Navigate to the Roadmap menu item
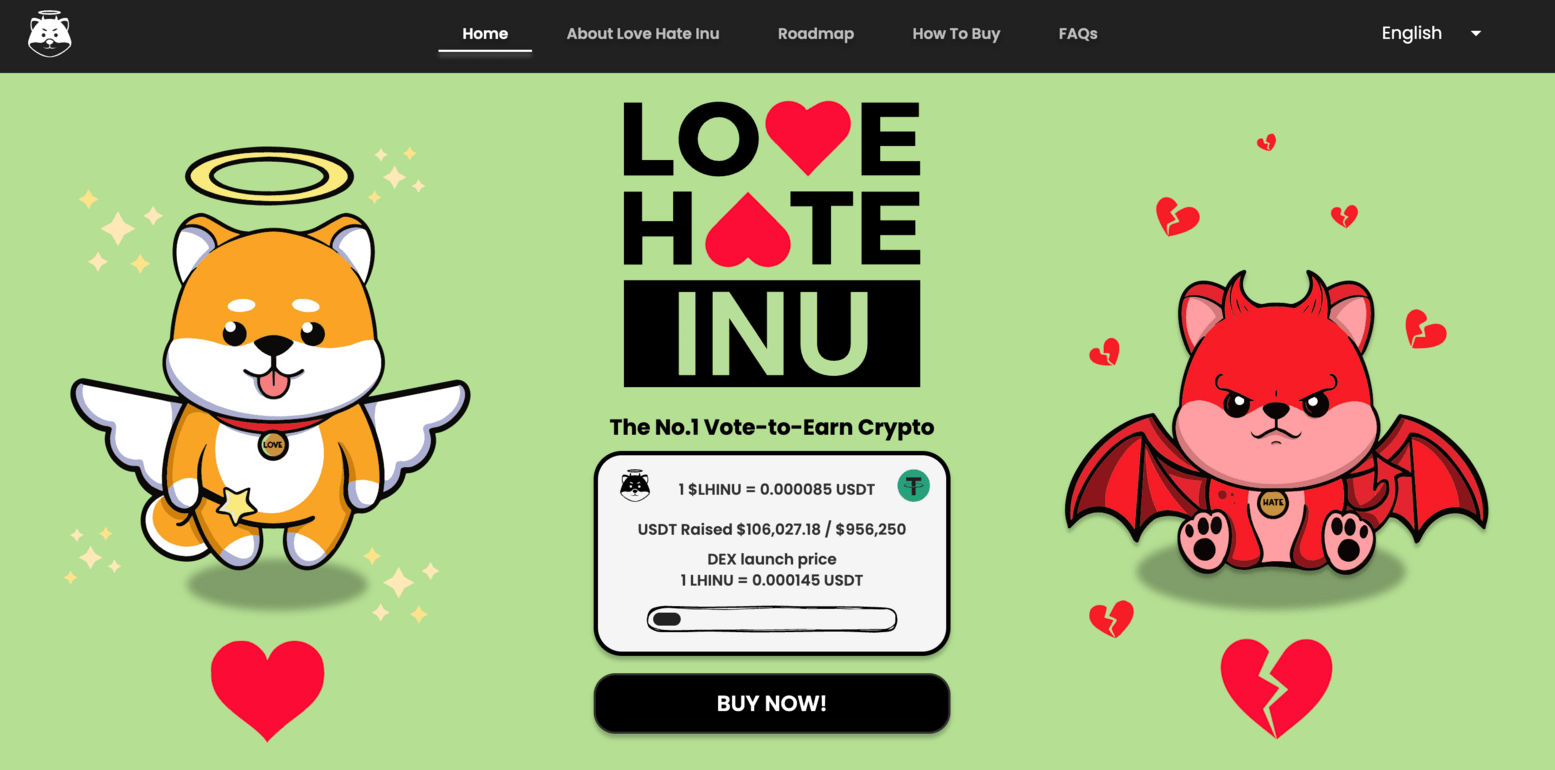The image size is (1555, 770). (x=816, y=34)
